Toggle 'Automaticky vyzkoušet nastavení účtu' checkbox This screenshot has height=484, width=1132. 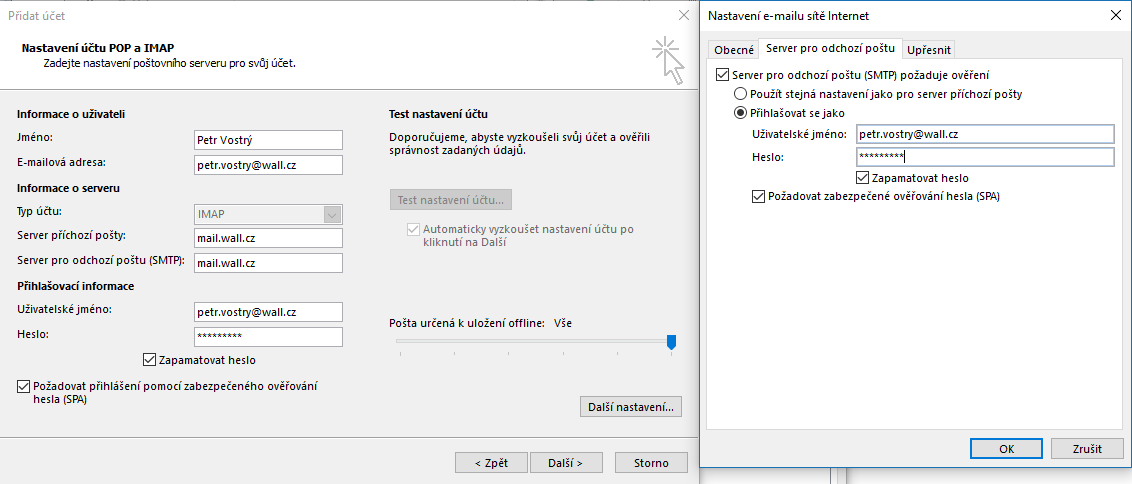[414, 229]
